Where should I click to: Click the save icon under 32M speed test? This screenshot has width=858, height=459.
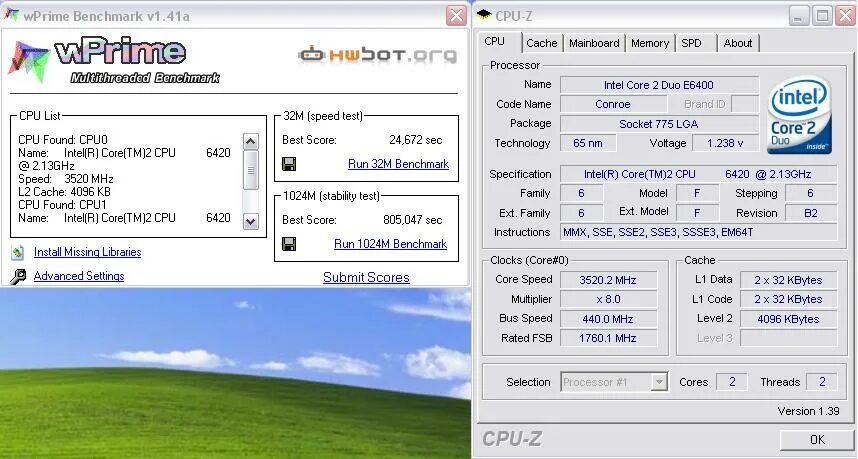click(289, 164)
